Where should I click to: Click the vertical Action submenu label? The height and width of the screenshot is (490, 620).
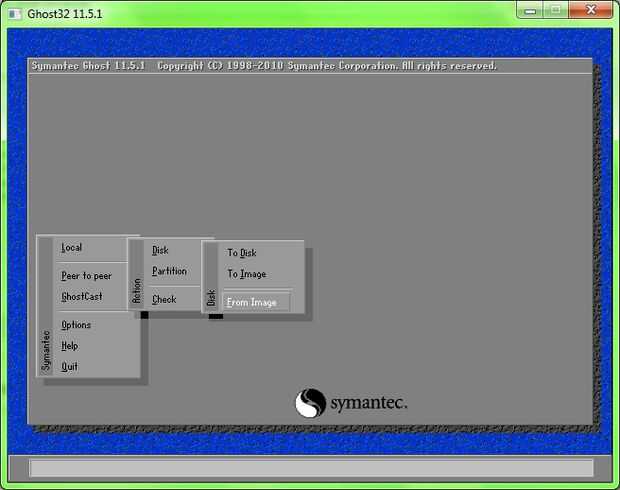coord(137,291)
